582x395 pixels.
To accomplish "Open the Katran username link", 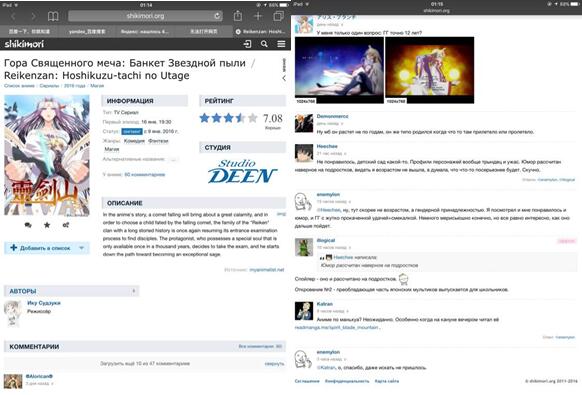I will tap(325, 304).
